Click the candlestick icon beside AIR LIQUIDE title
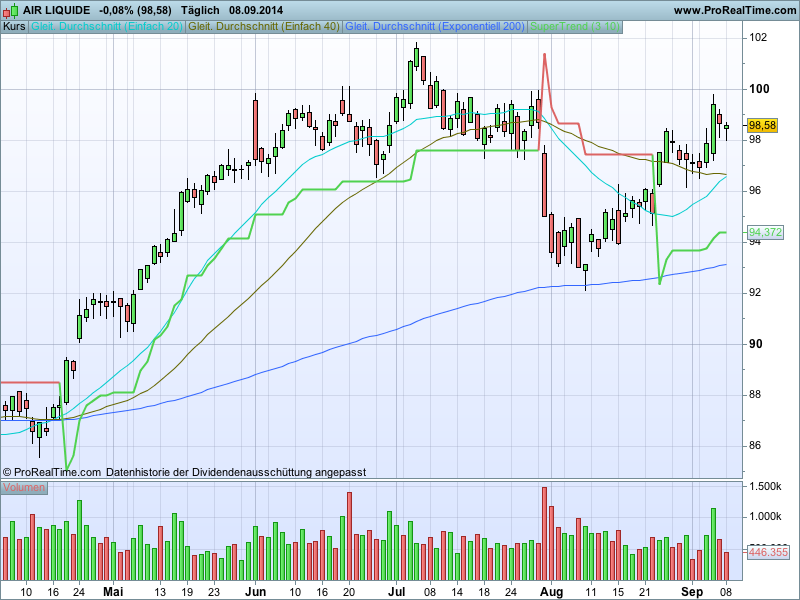Image resolution: width=800 pixels, height=600 pixels. point(10,10)
